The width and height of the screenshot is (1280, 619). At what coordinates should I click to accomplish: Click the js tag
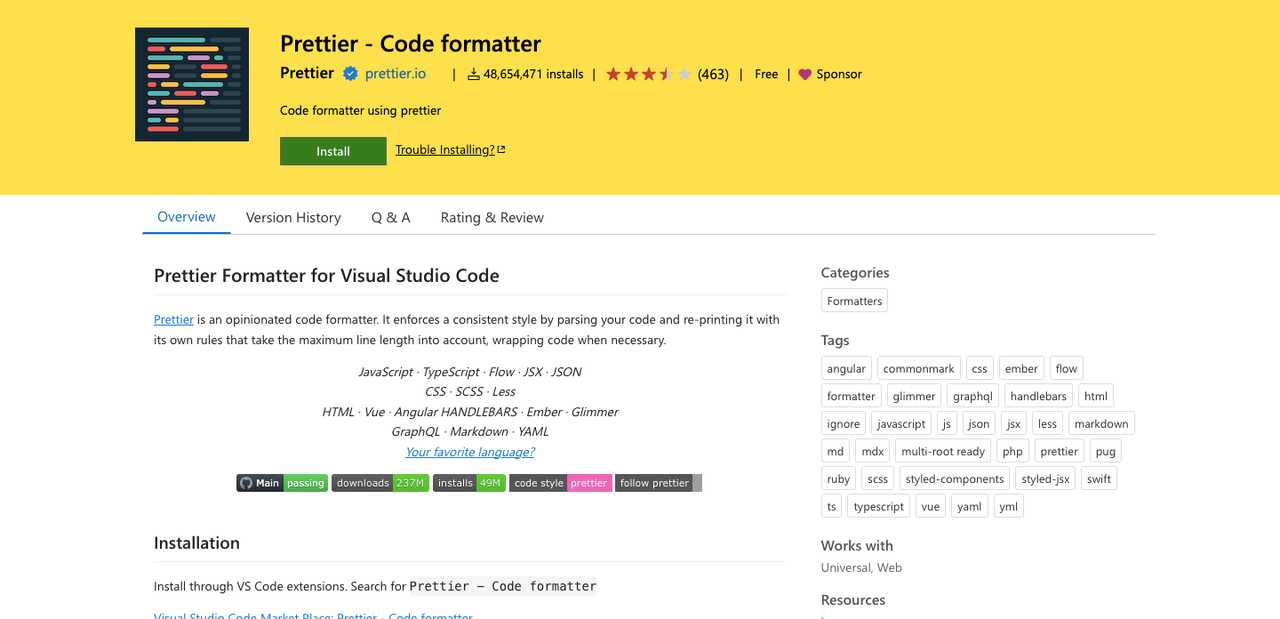pyautogui.click(x=947, y=424)
